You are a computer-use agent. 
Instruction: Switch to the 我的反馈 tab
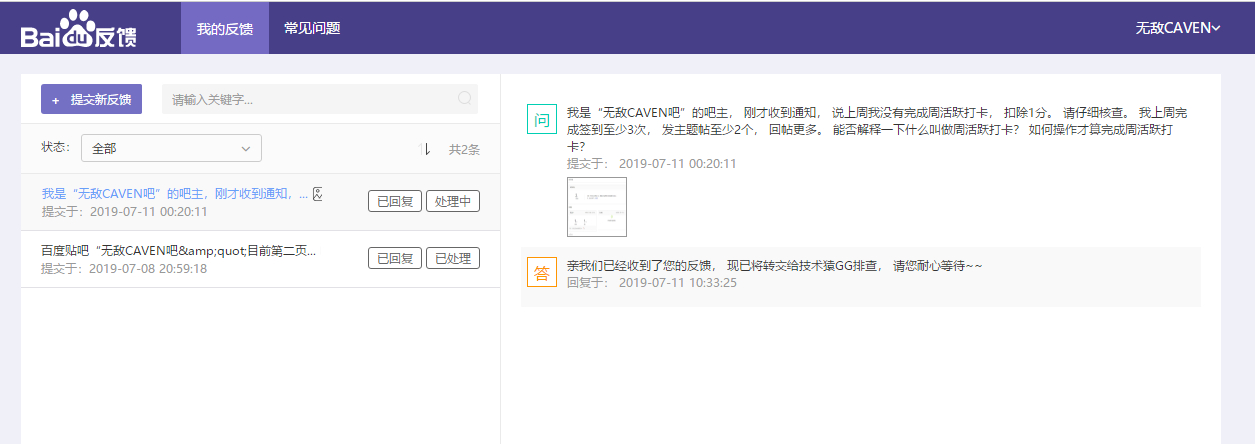pos(225,28)
